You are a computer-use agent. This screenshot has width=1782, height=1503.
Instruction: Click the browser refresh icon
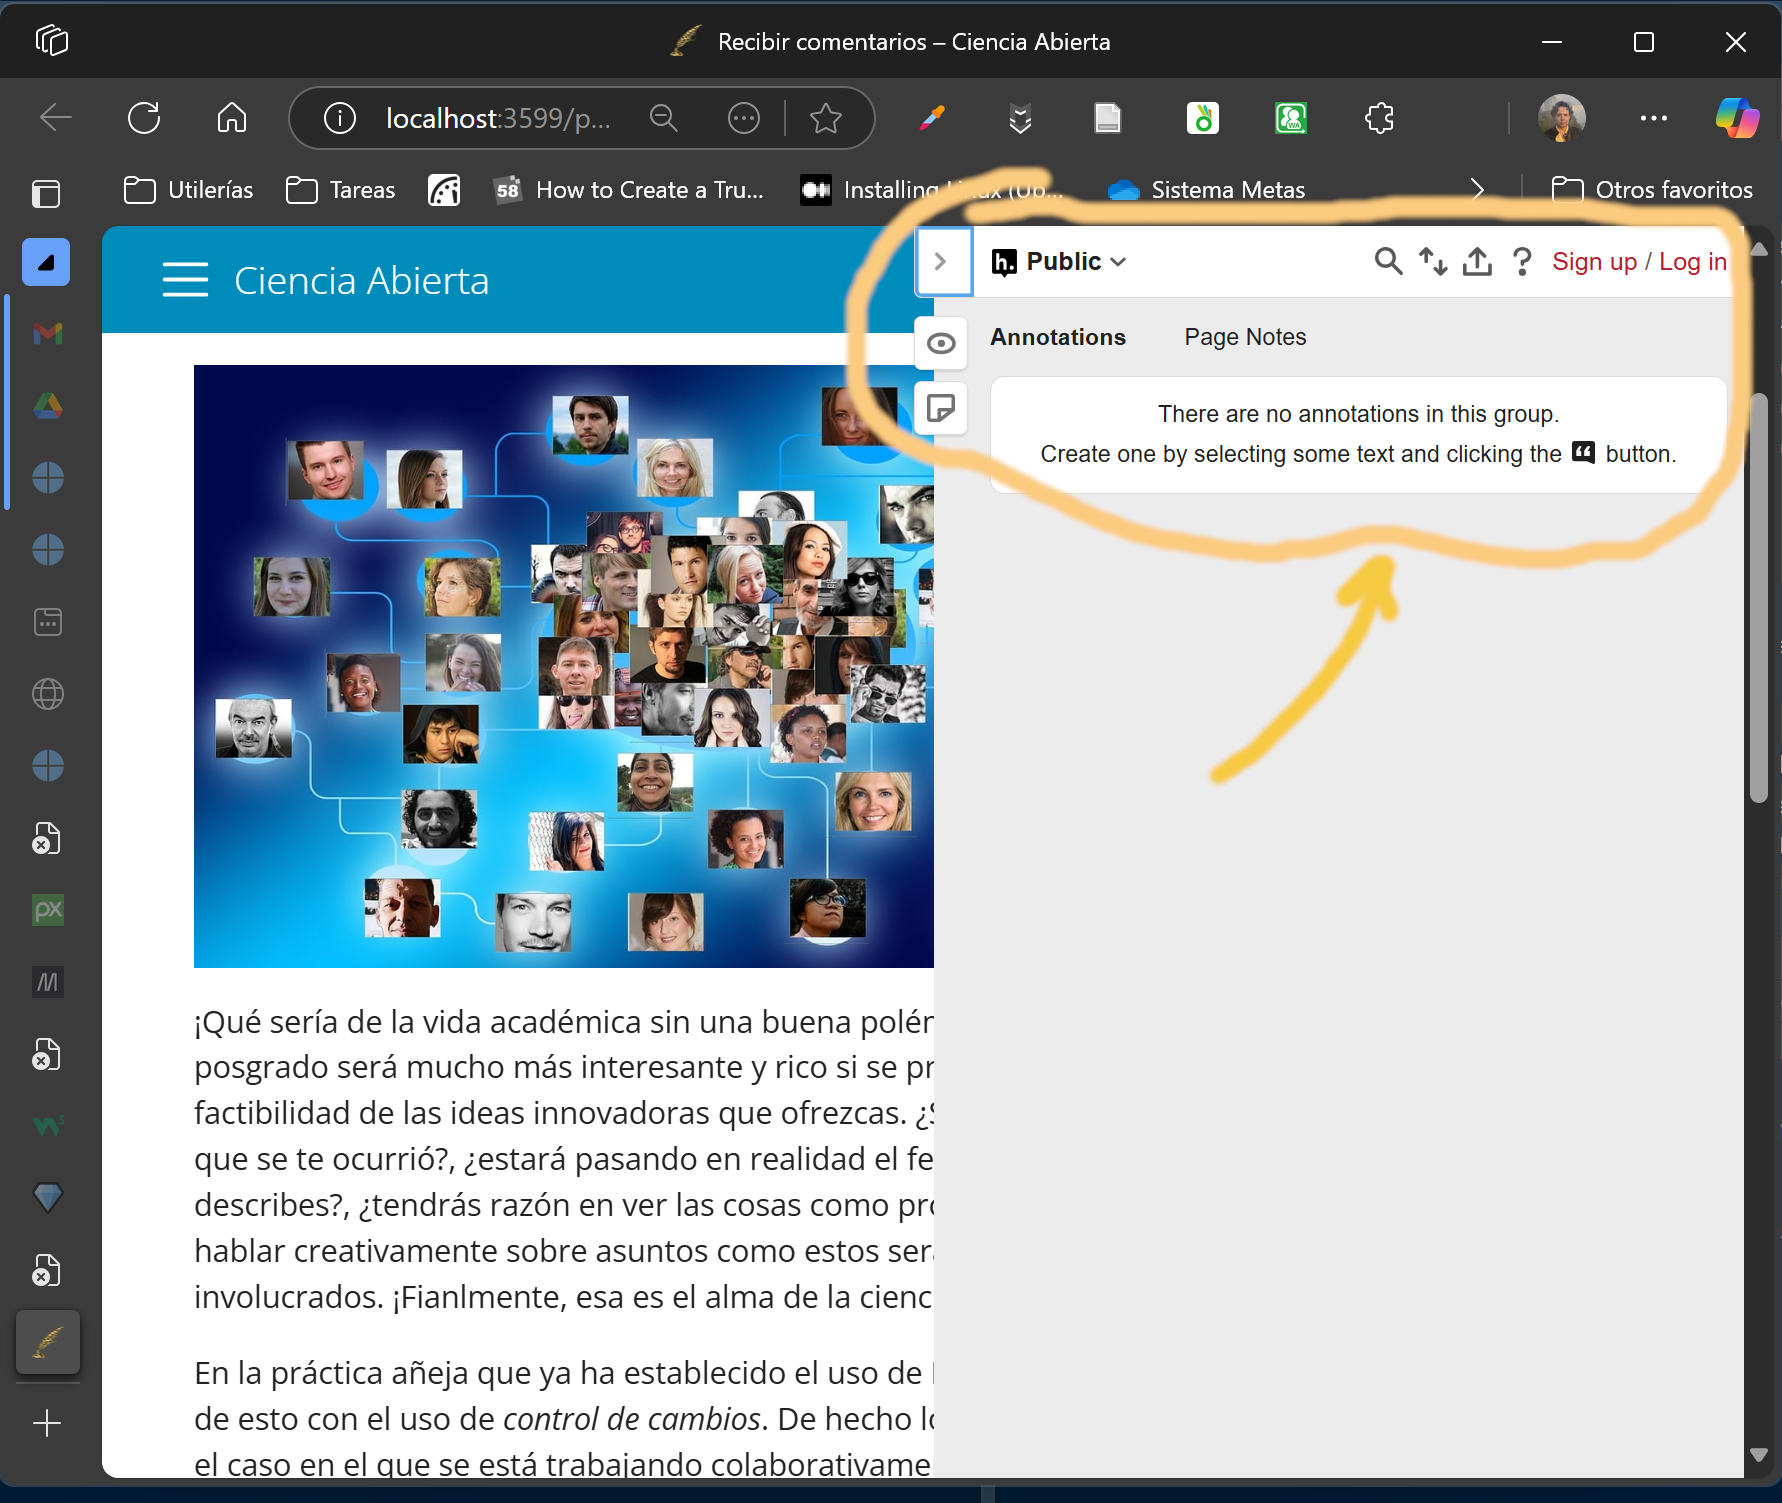(x=144, y=118)
